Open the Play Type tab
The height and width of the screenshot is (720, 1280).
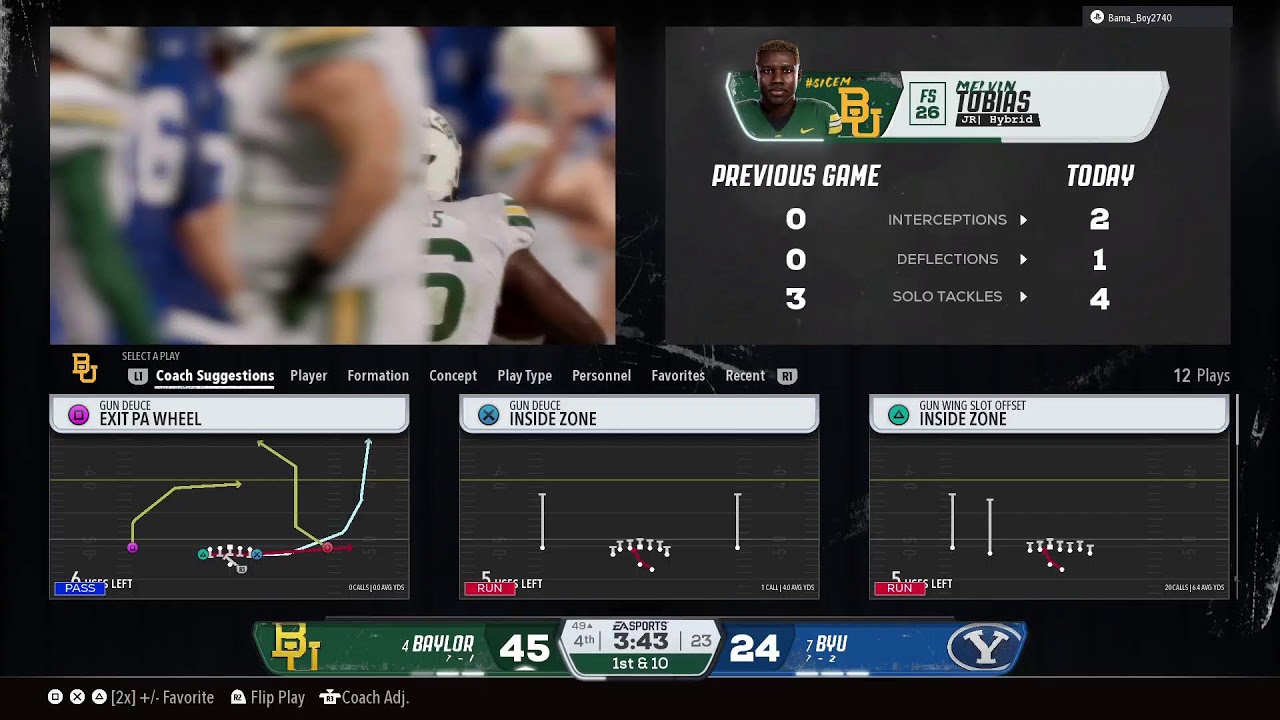525,376
